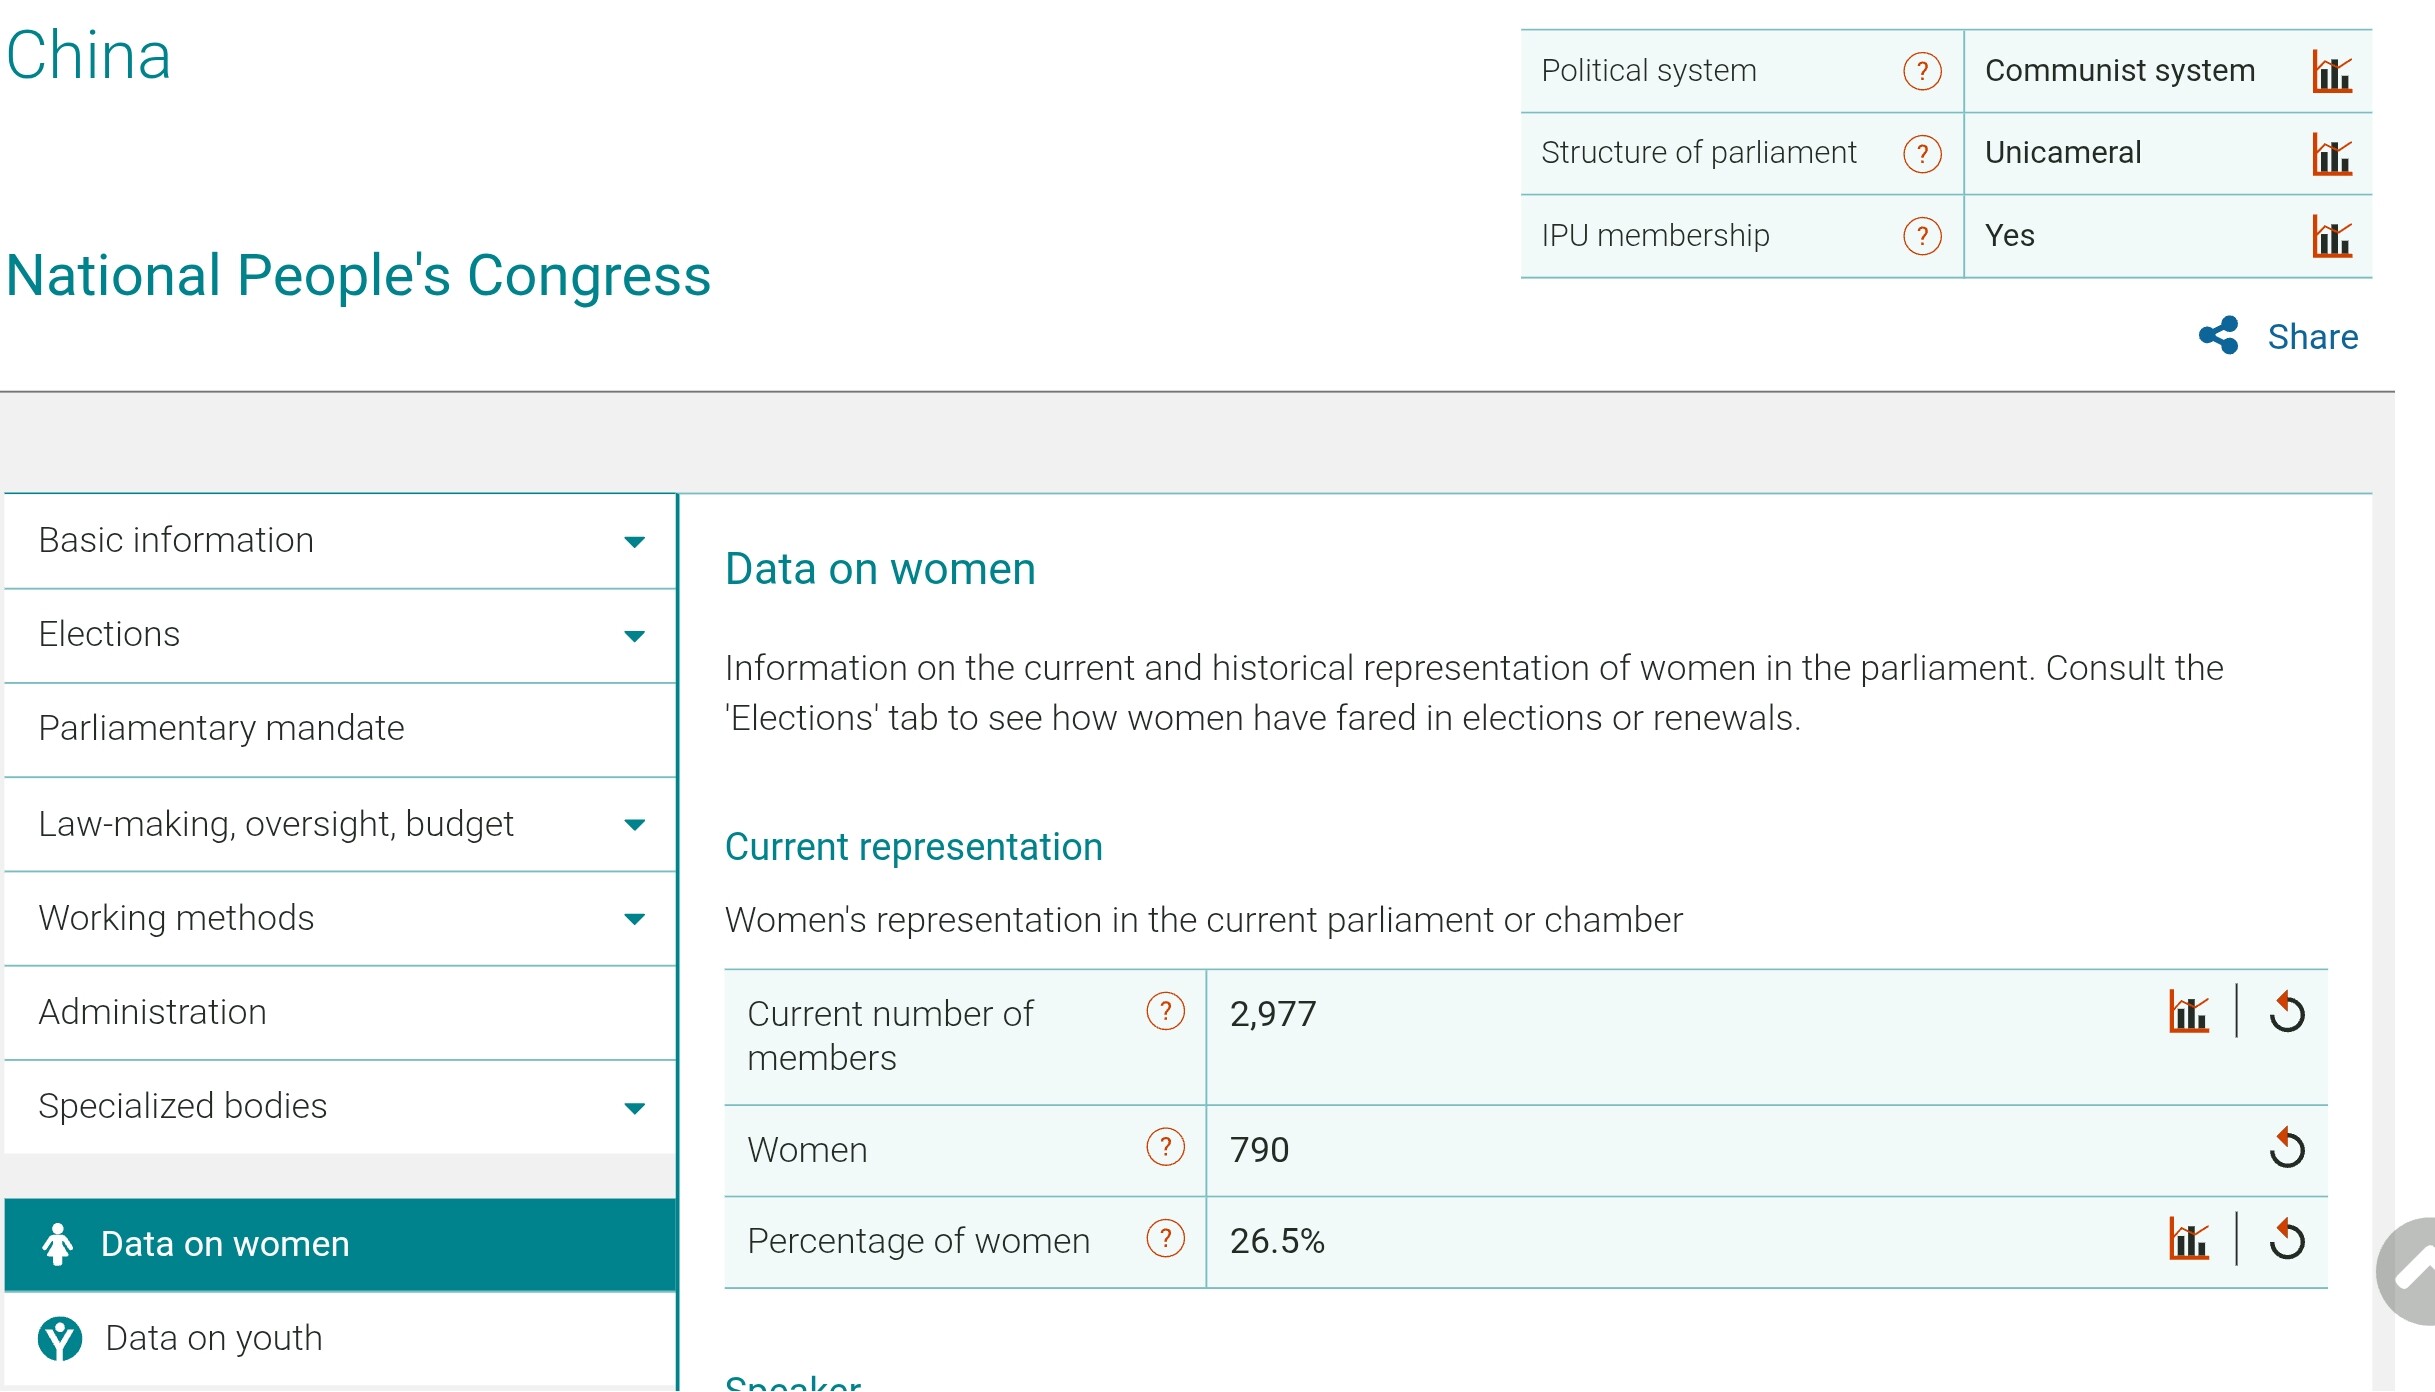Screen dimensions: 2435x1392
Task: Expand the Basic information menu
Action: (x=634, y=542)
